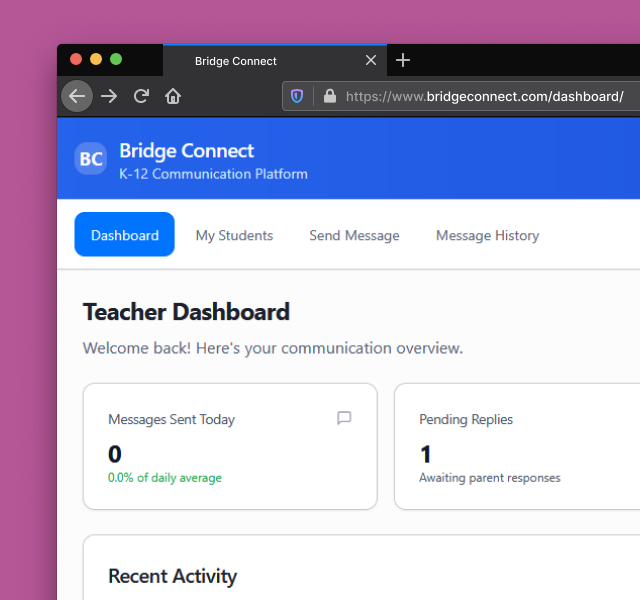Go to the Send Message tab

click(354, 236)
